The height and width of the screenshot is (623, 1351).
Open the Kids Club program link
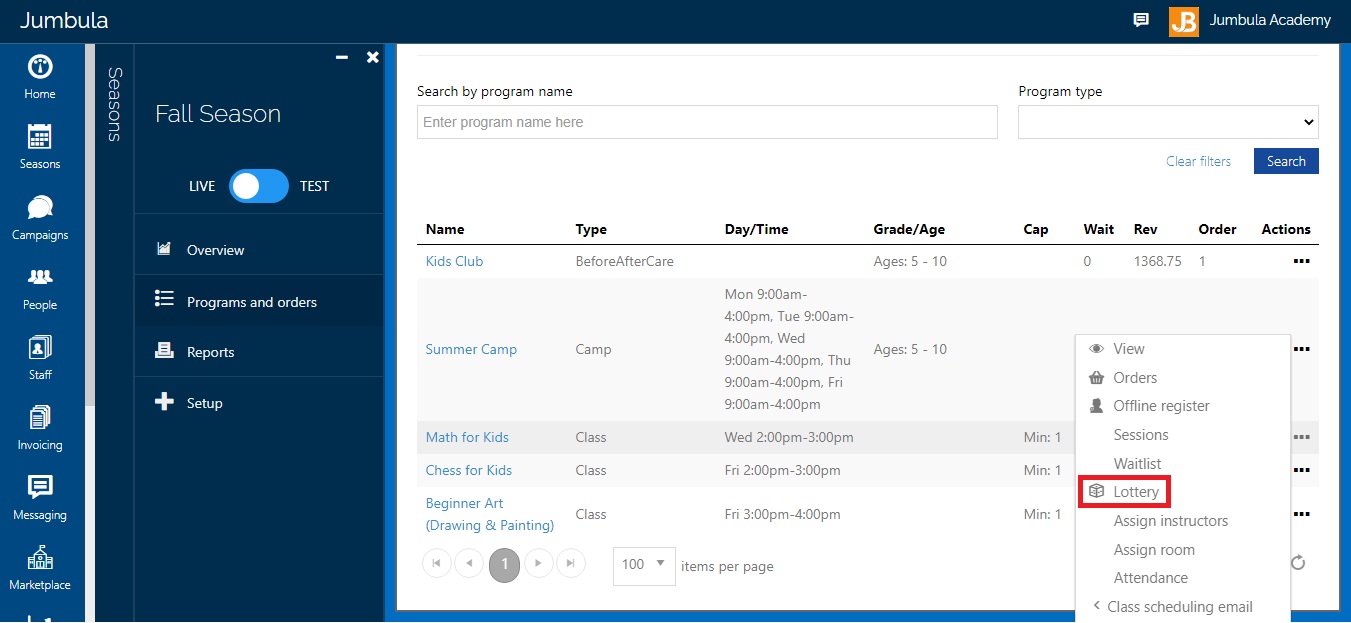pyautogui.click(x=454, y=261)
